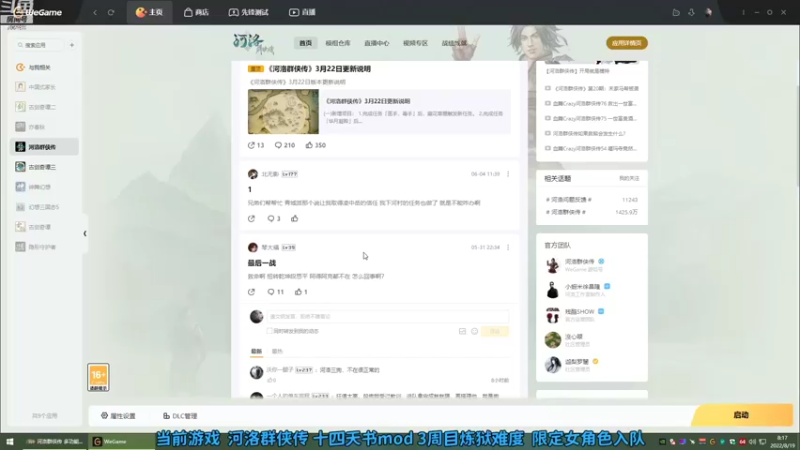Open the 商店 store tab
800x450 pixels.
pyautogui.click(x=196, y=12)
